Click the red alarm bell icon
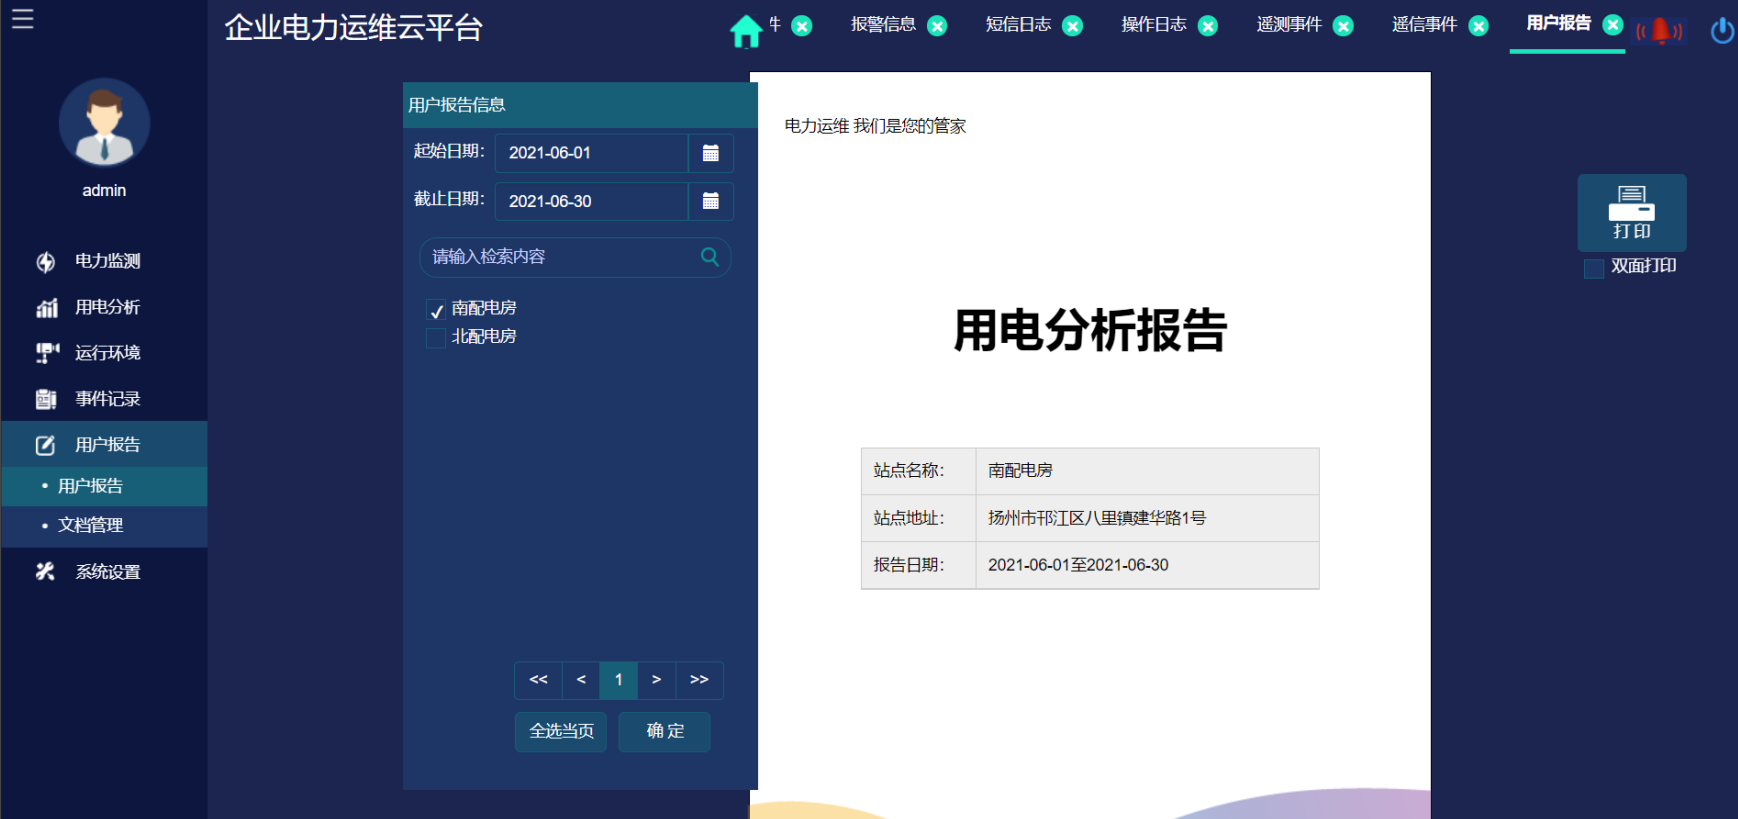Image resolution: width=1738 pixels, height=819 pixels. (1660, 31)
